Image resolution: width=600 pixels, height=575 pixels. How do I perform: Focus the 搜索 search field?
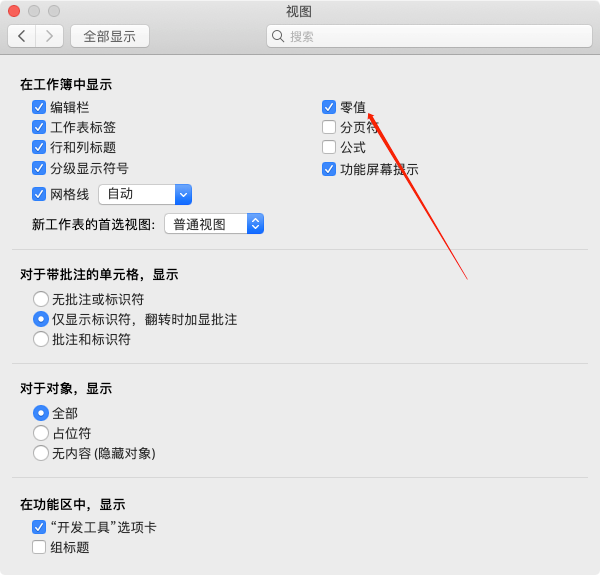pos(429,36)
